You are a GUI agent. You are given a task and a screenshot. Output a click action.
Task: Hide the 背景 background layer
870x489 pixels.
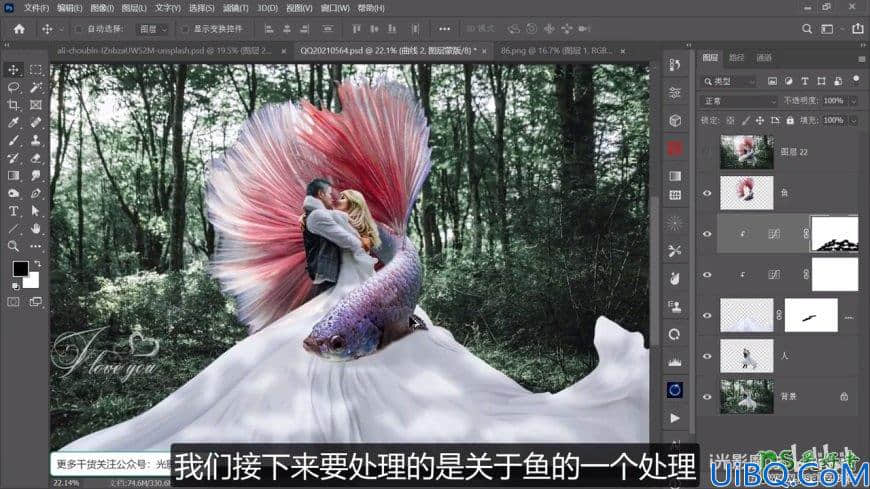point(707,397)
